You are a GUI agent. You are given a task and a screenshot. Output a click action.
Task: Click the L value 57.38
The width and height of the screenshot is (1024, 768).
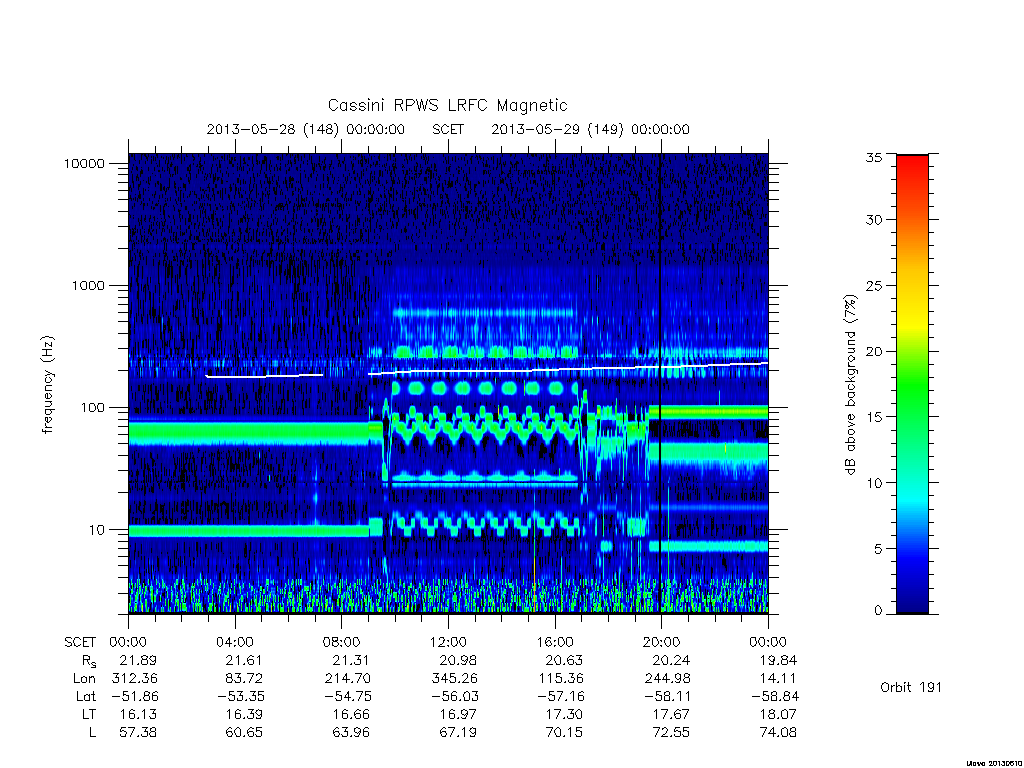138,732
